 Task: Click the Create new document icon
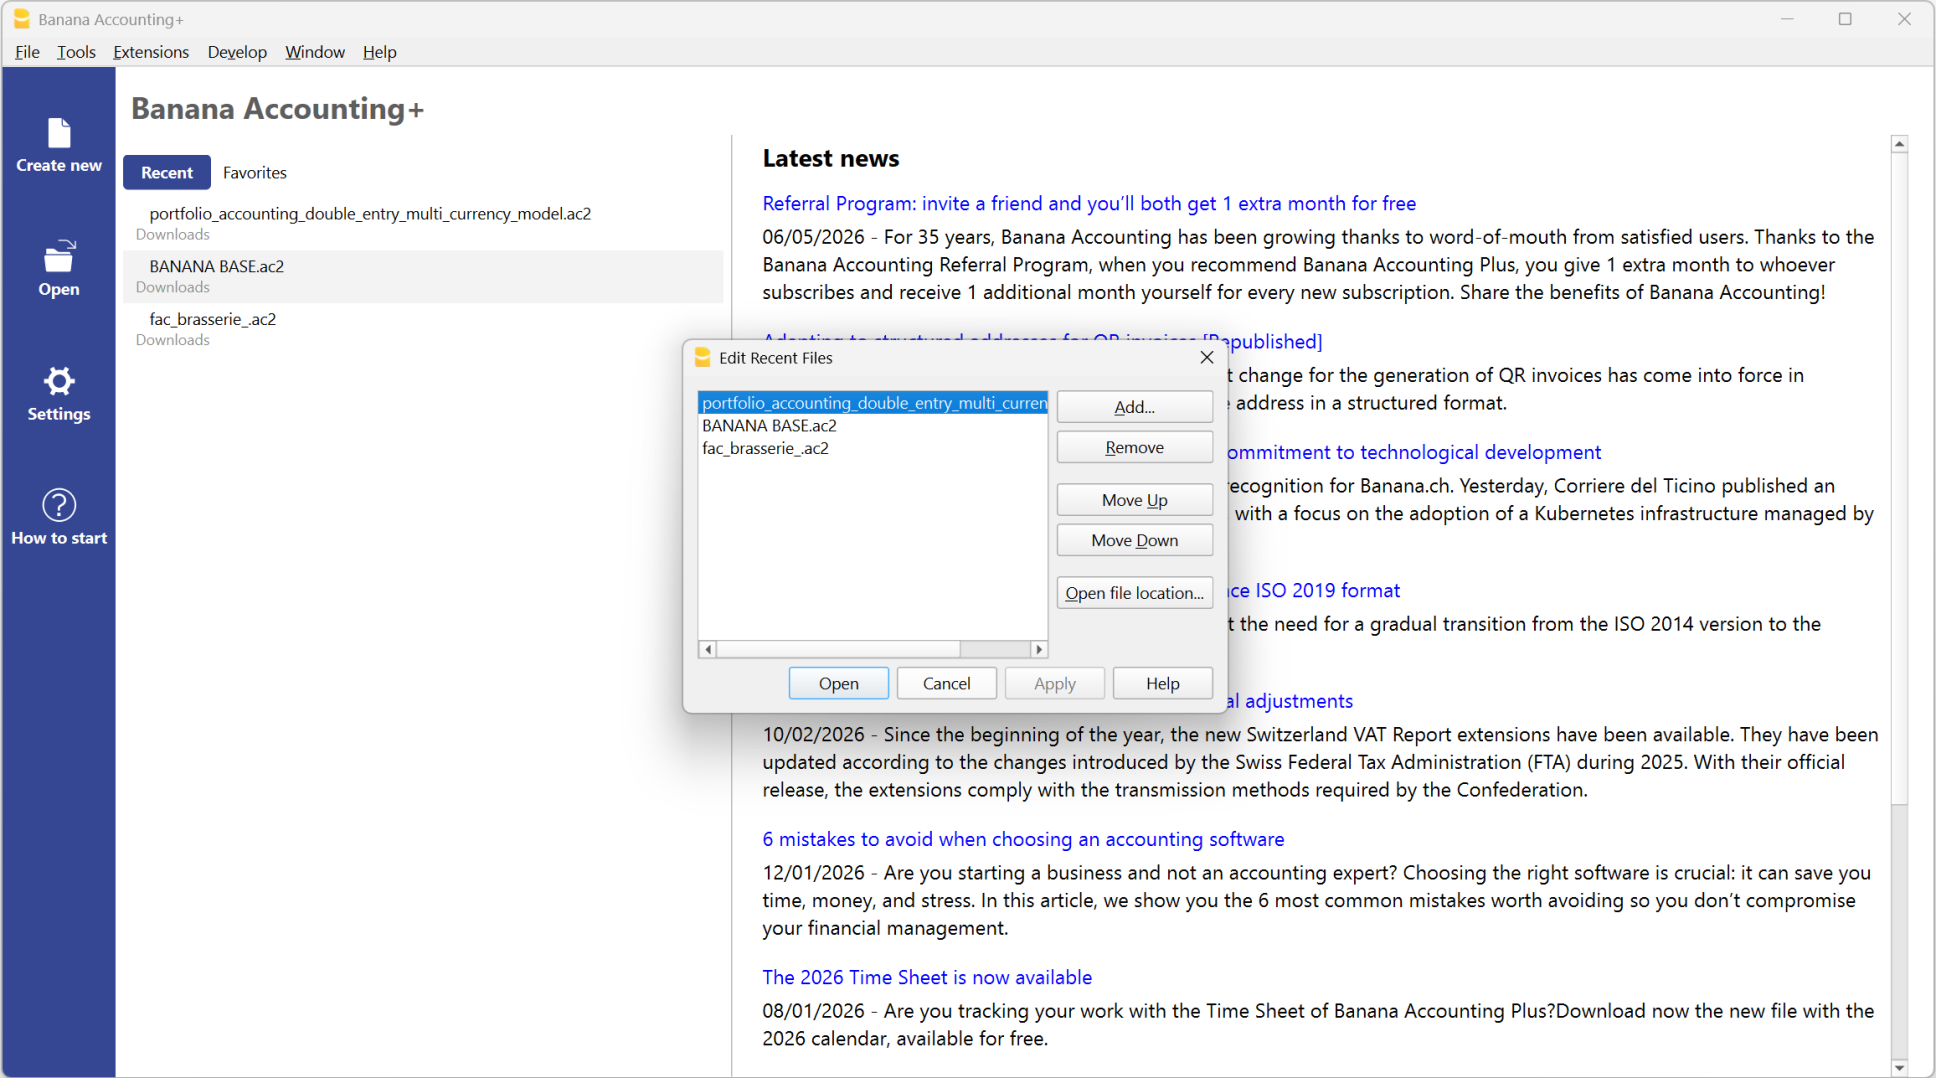click(59, 133)
